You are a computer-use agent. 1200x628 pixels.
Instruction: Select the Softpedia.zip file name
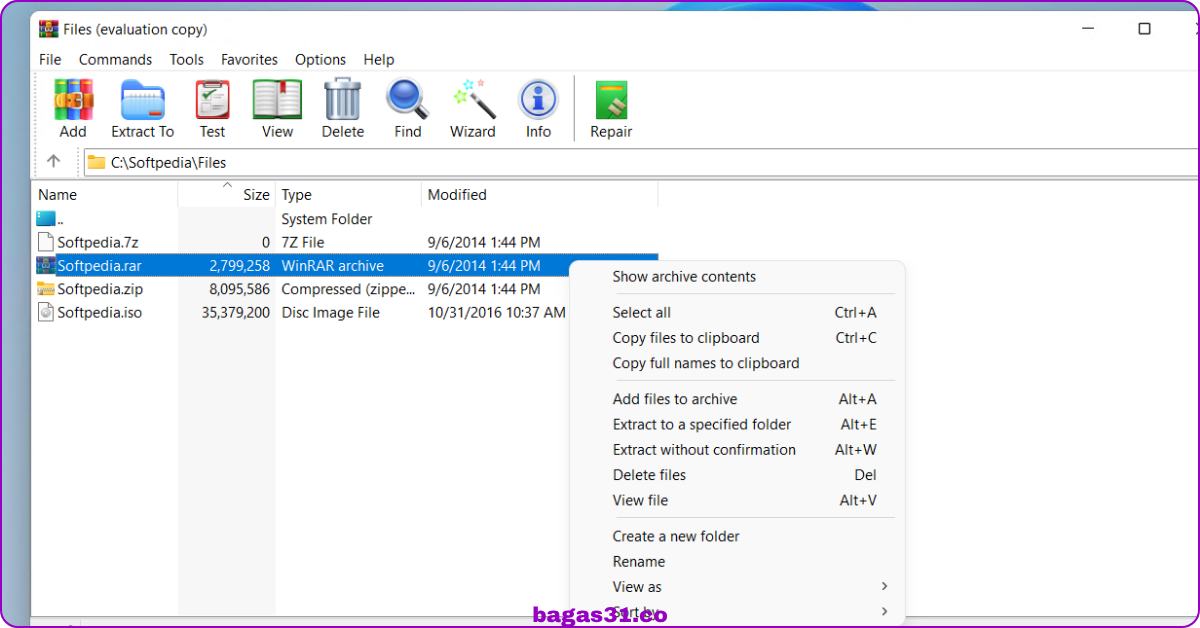pyautogui.click(x=100, y=289)
